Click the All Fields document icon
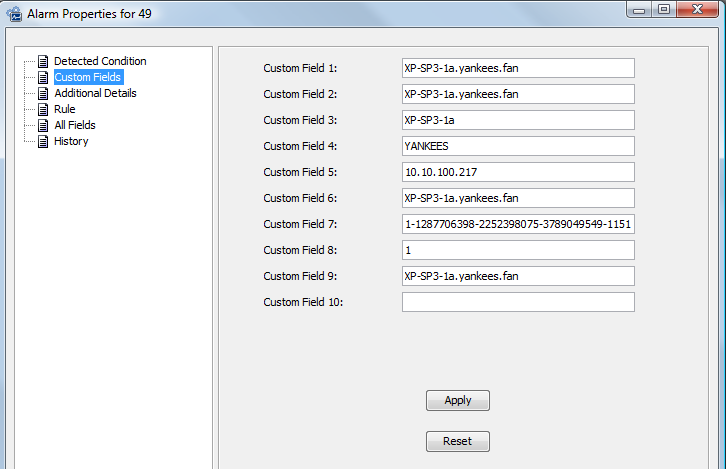The image size is (726, 469). 43,125
